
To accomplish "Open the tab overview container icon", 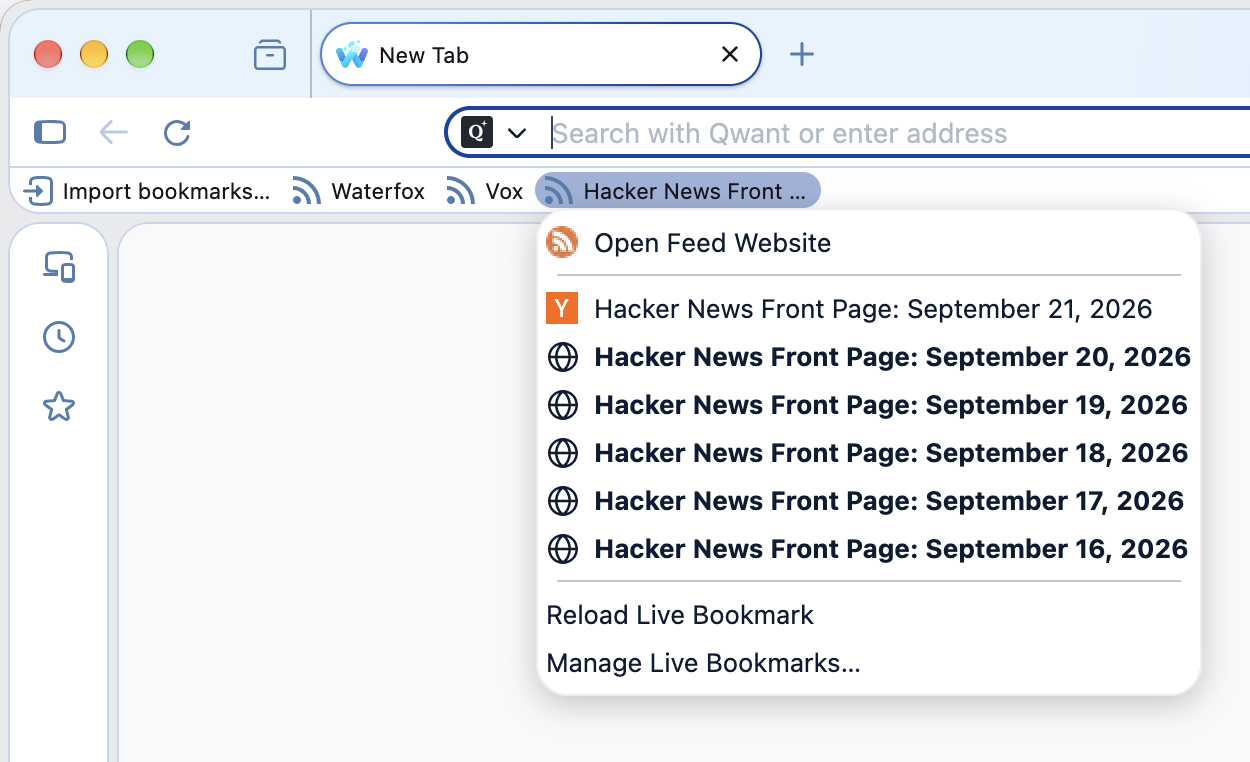I will (270, 54).
